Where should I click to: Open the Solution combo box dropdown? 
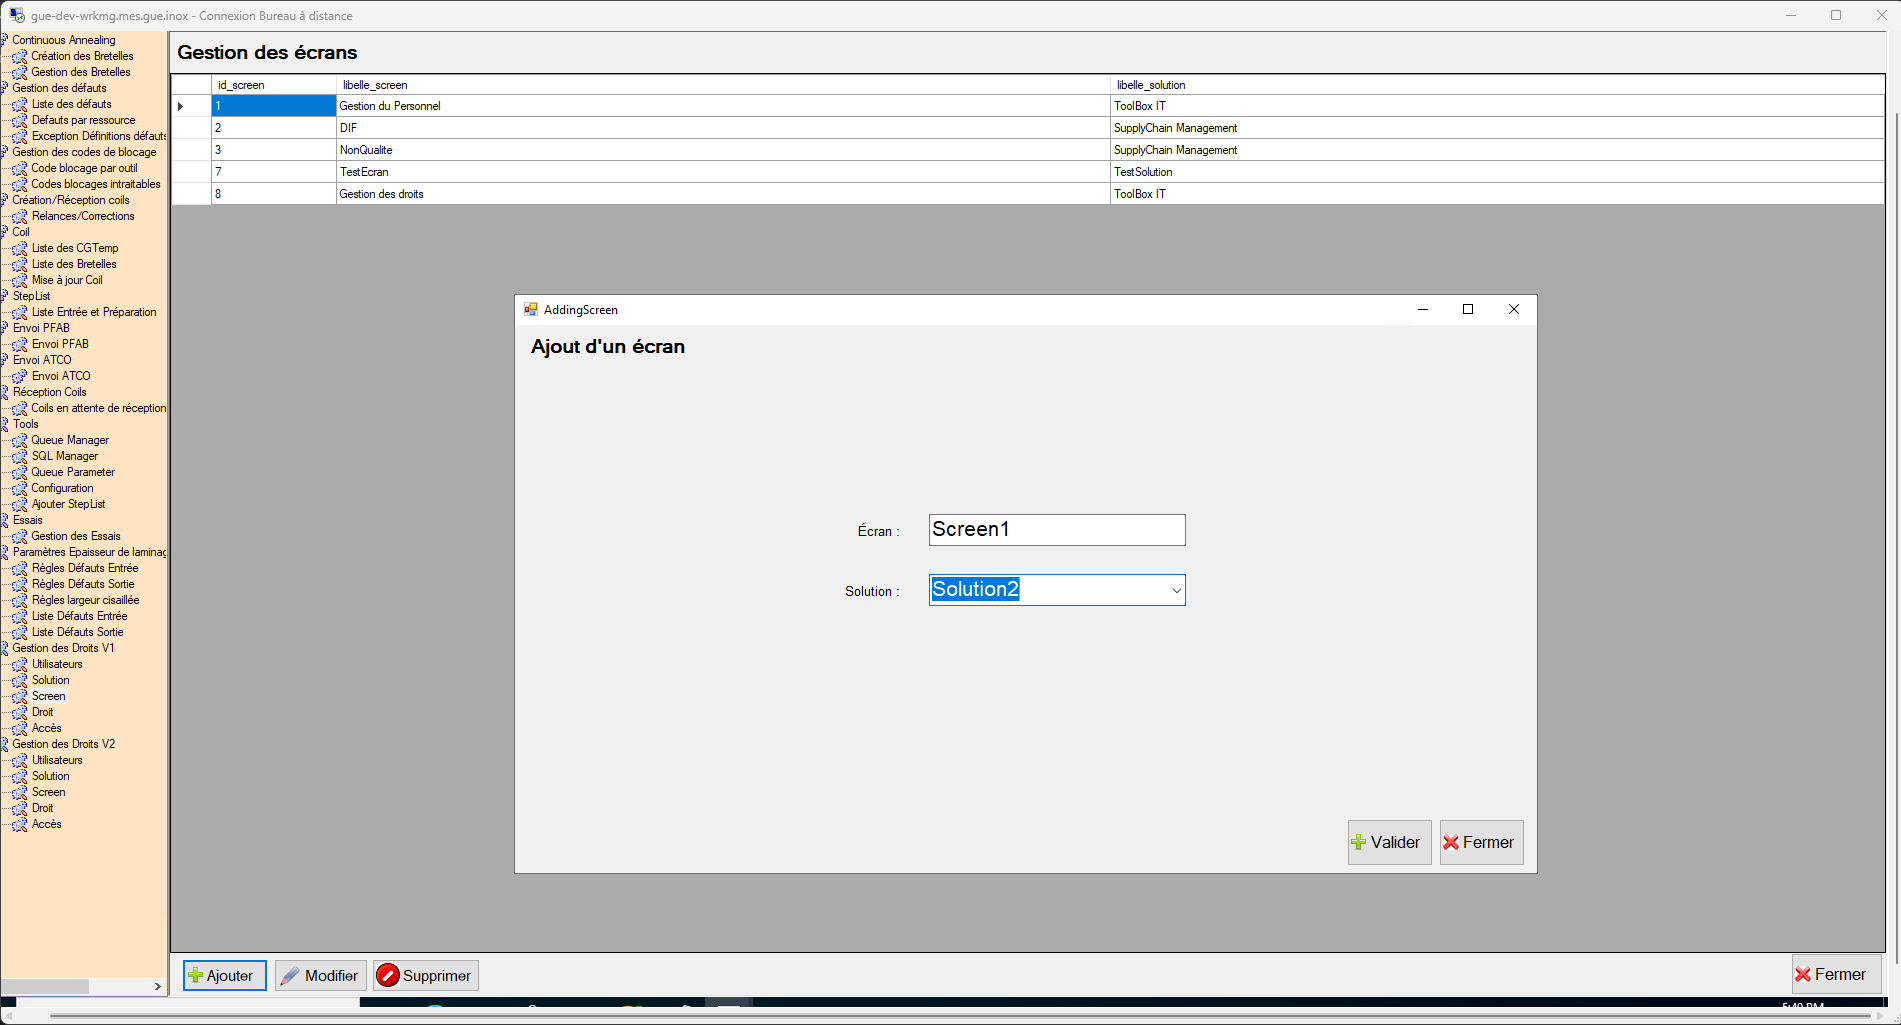(1176, 590)
